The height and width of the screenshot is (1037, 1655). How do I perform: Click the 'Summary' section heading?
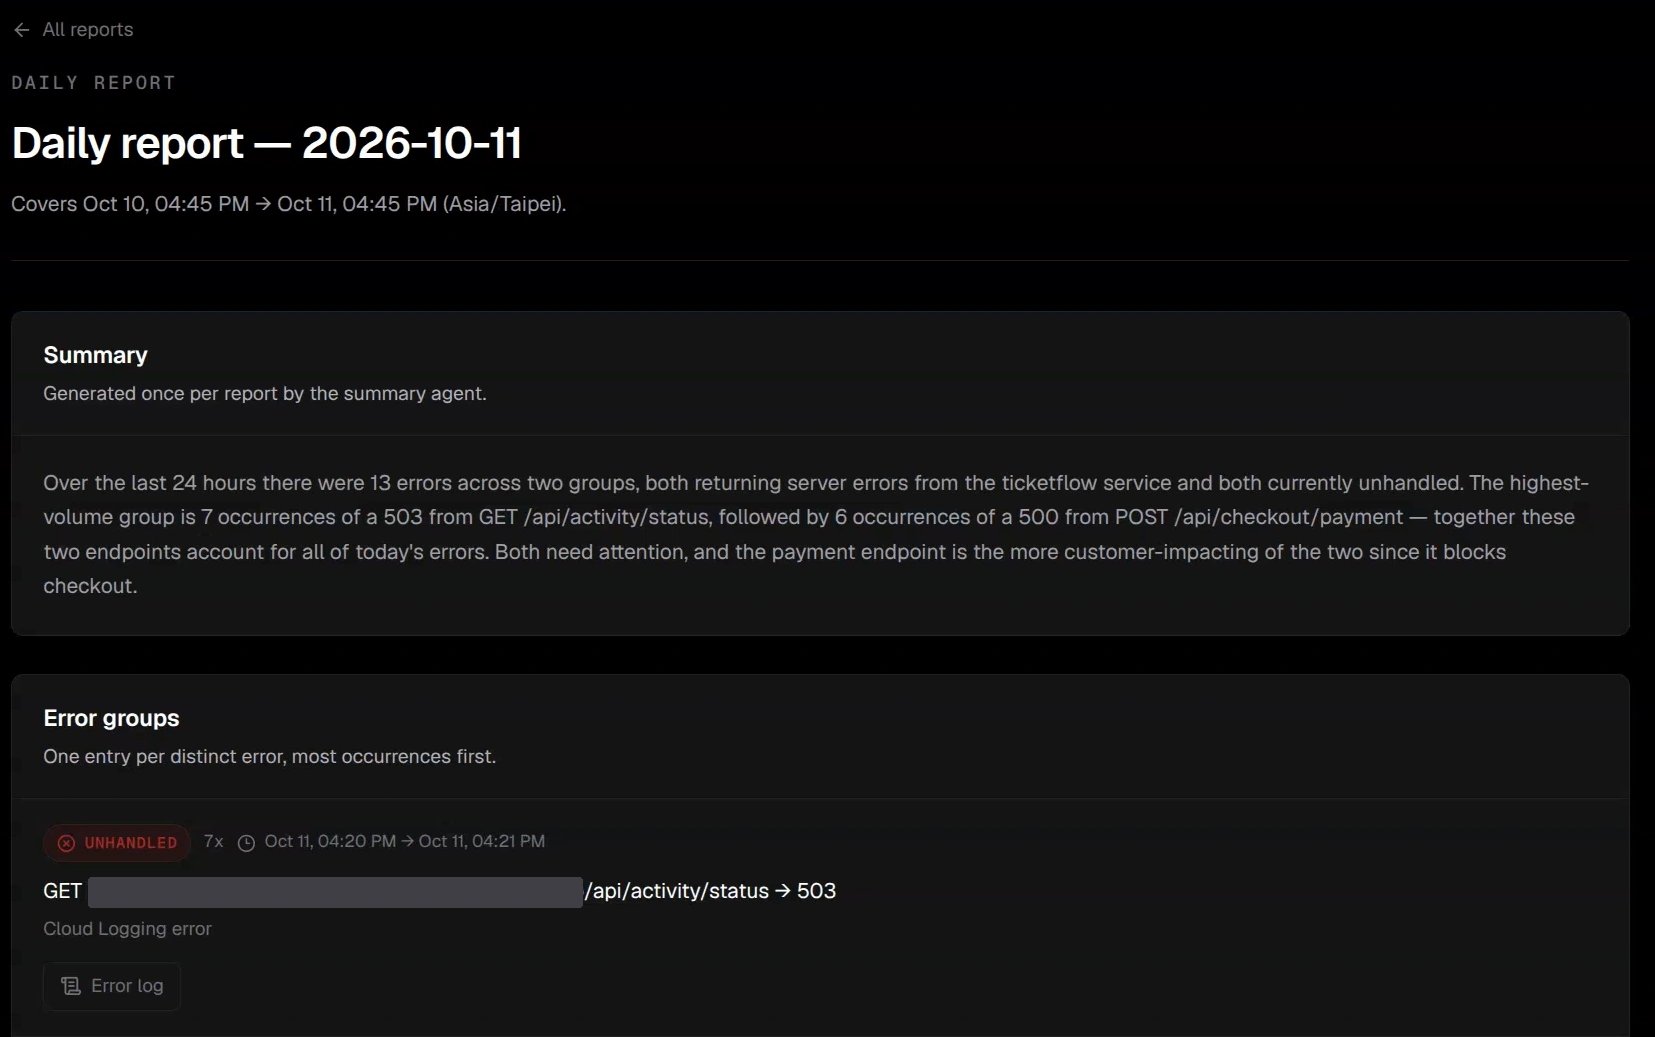(96, 355)
